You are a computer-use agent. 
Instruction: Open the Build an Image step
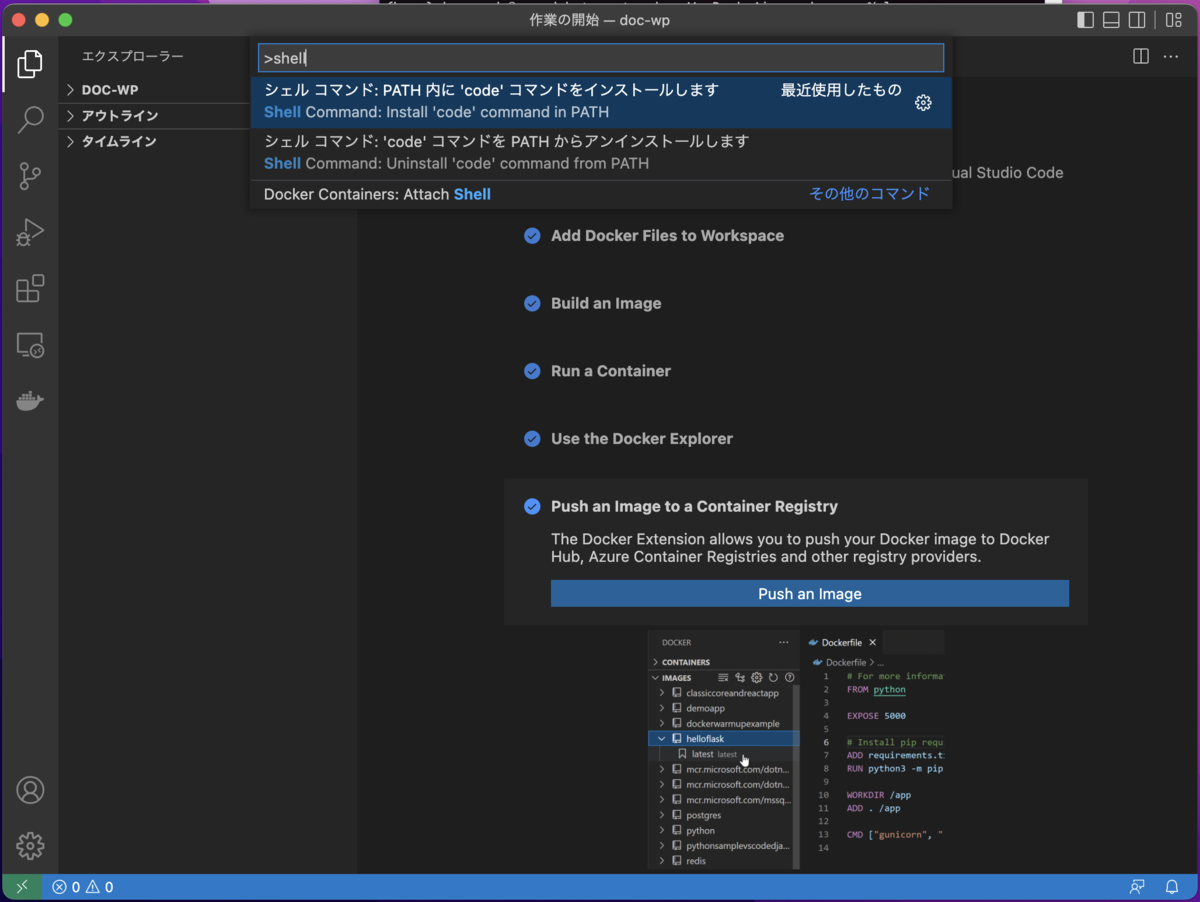pyautogui.click(x=606, y=303)
